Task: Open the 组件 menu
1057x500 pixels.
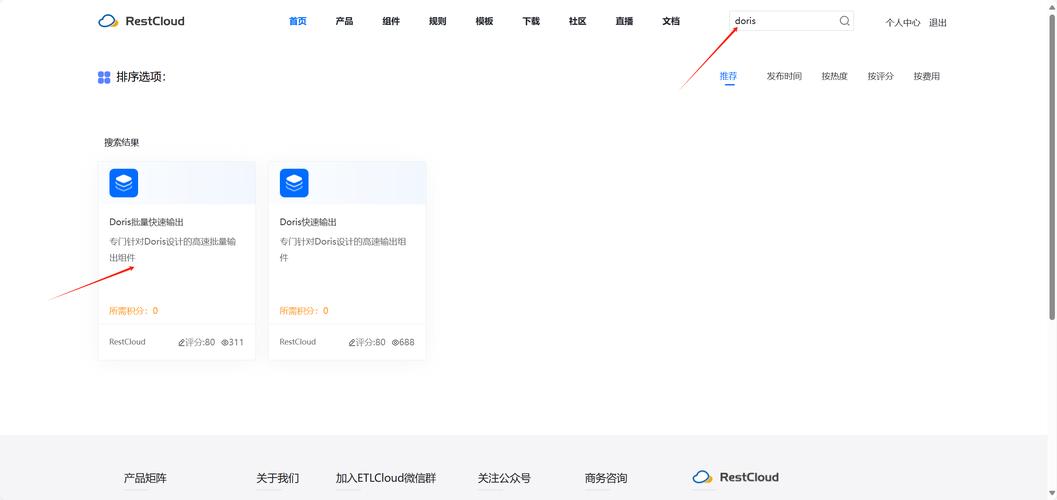Action: (x=391, y=21)
